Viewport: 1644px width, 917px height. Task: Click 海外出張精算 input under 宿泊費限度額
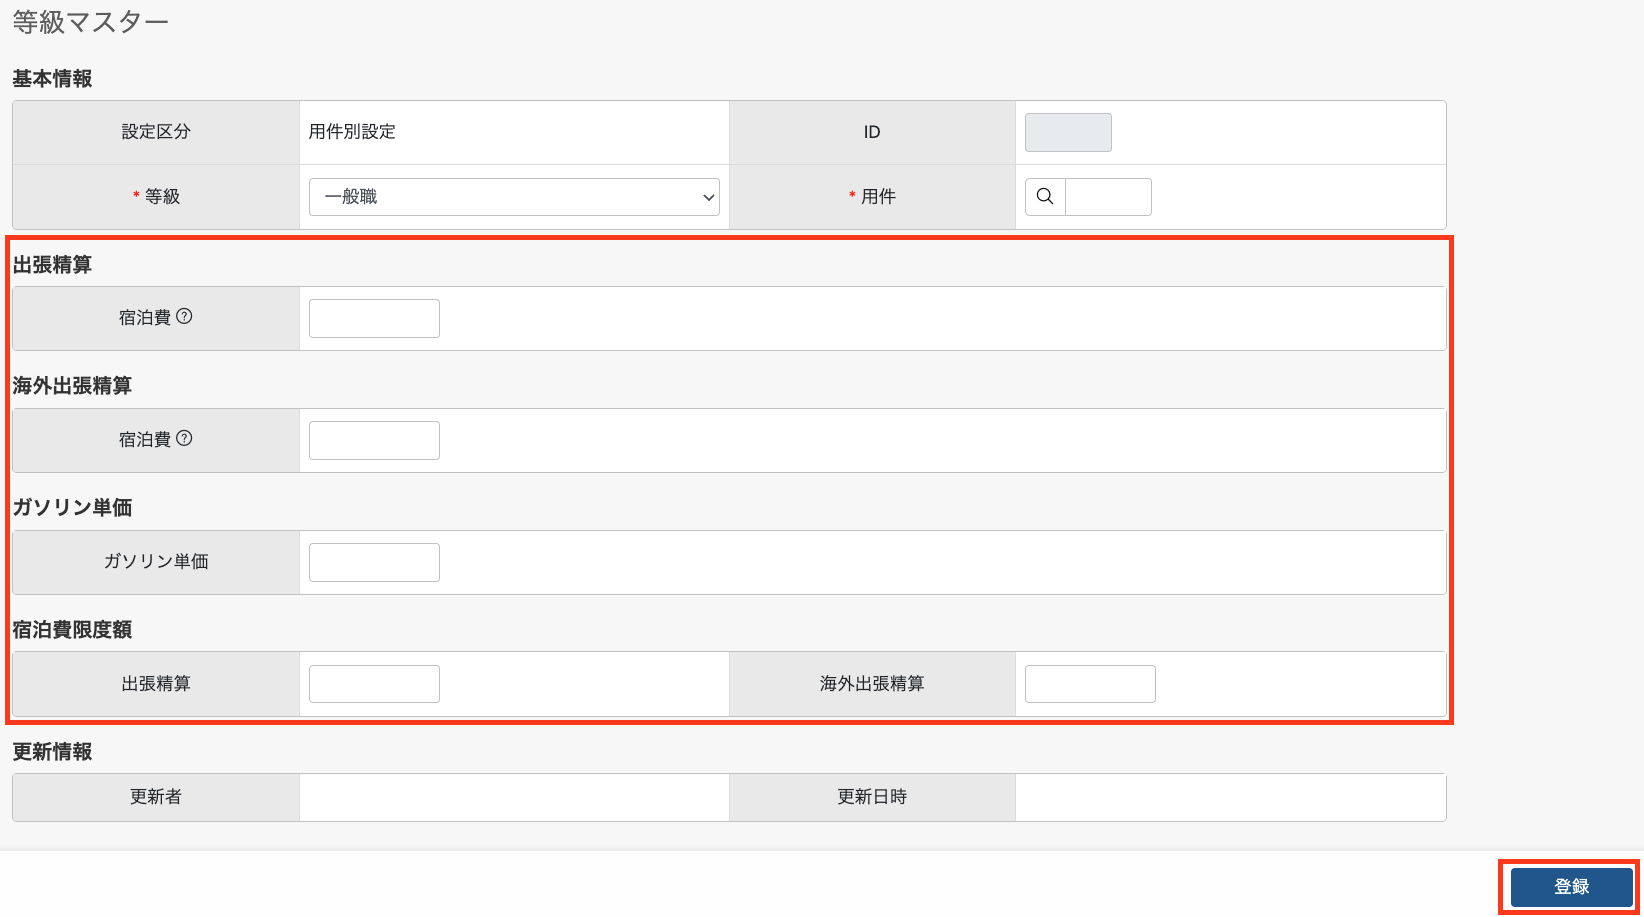pos(1090,684)
